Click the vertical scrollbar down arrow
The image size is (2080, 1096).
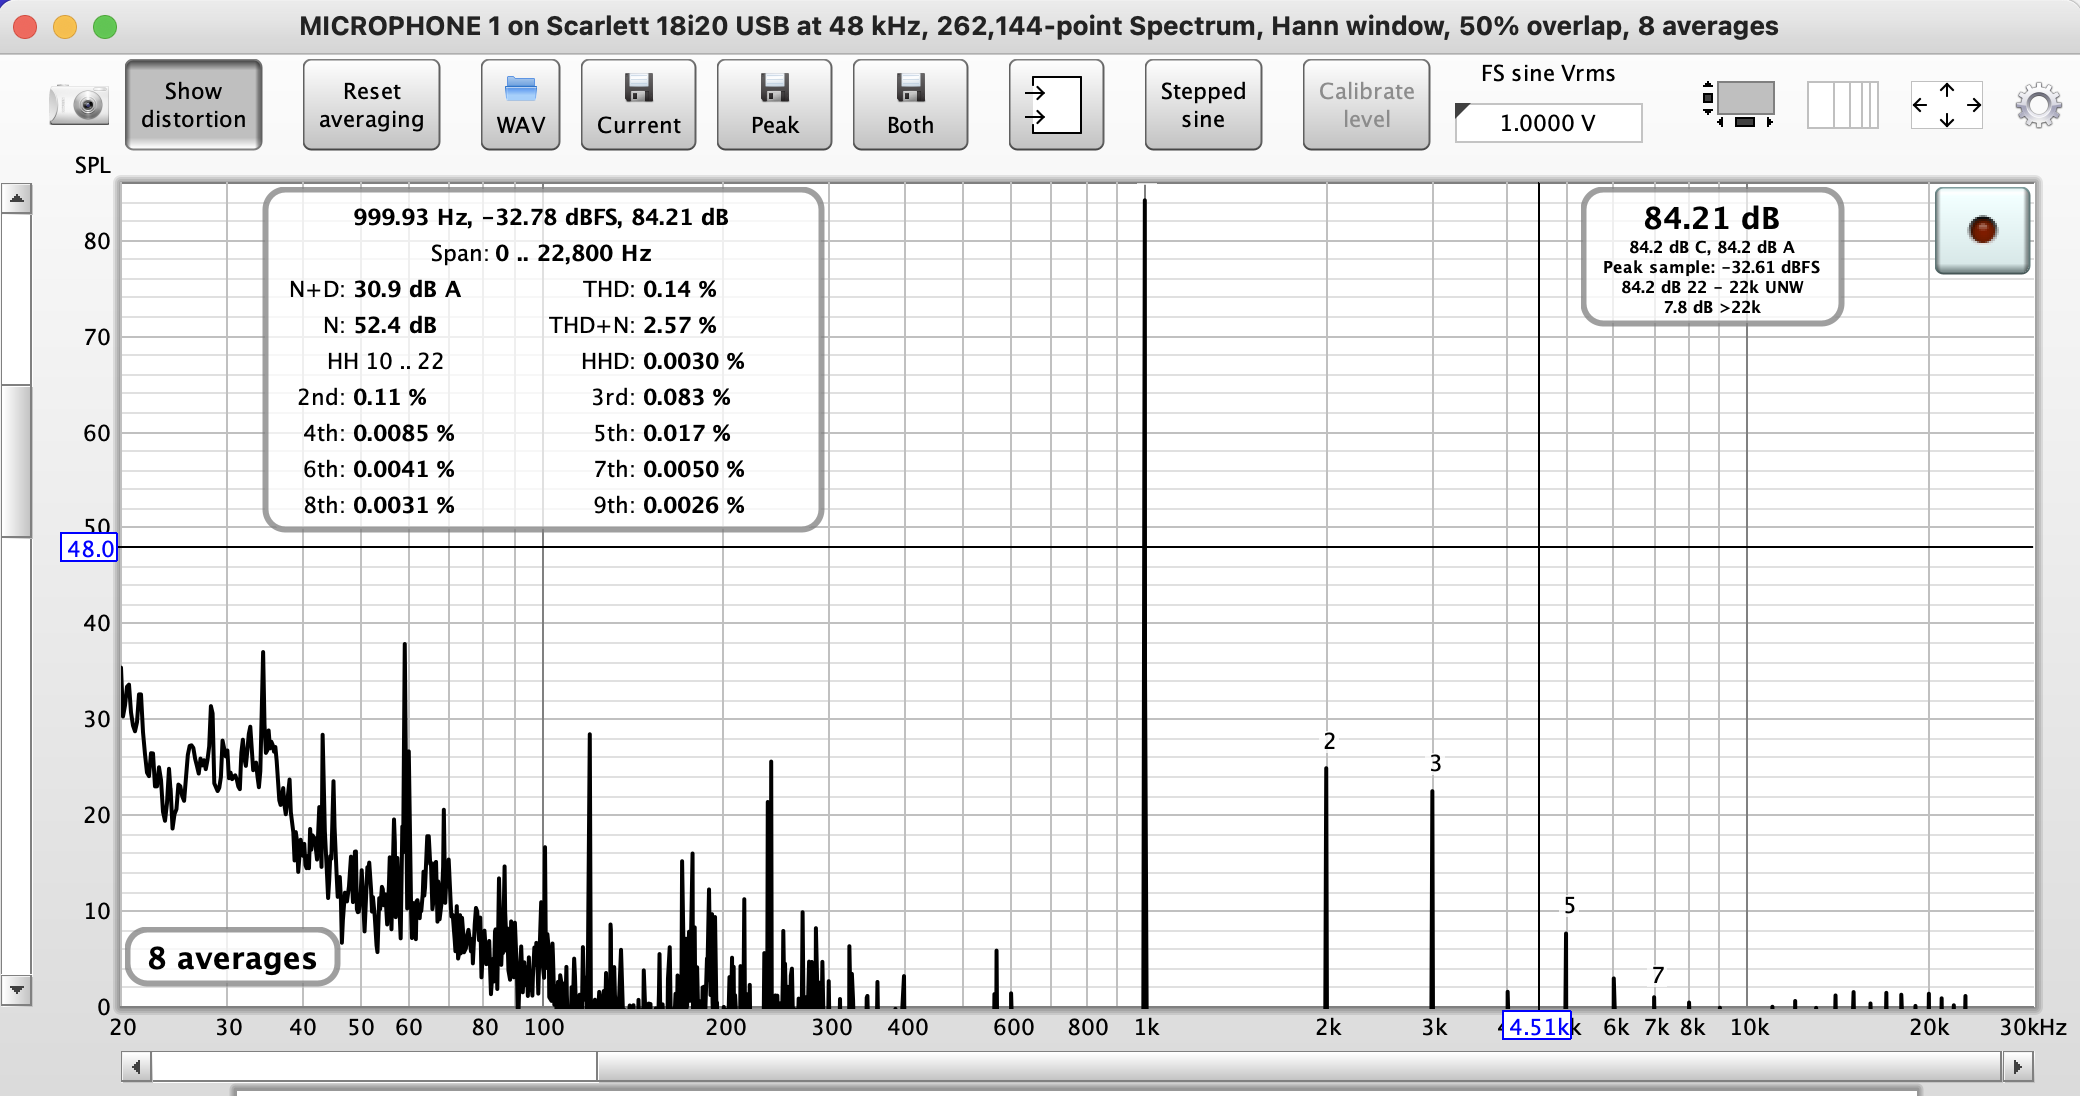[x=17, y=990]
